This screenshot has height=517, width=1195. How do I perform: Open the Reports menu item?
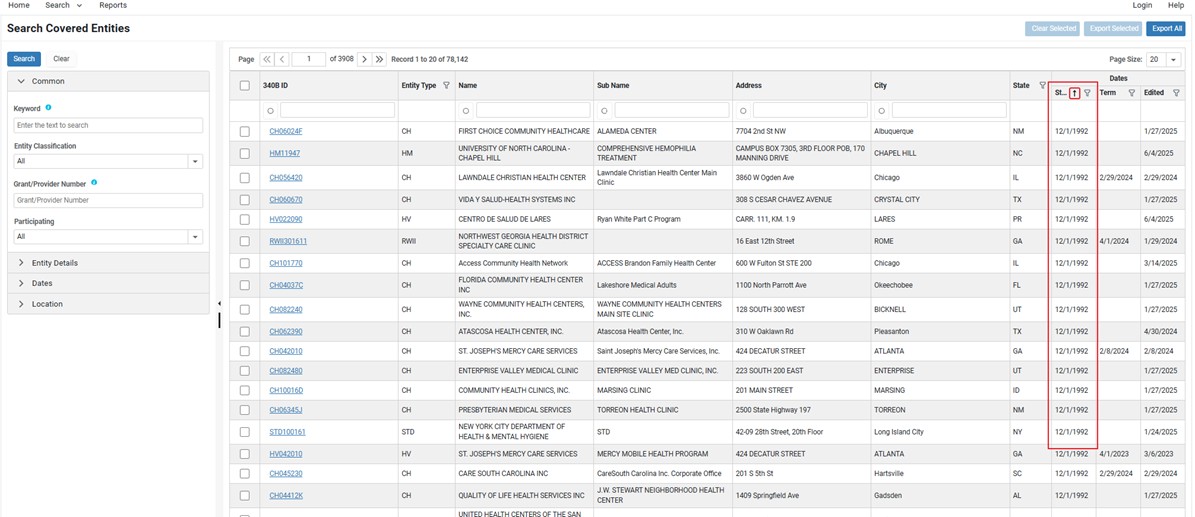coord(113,6)
